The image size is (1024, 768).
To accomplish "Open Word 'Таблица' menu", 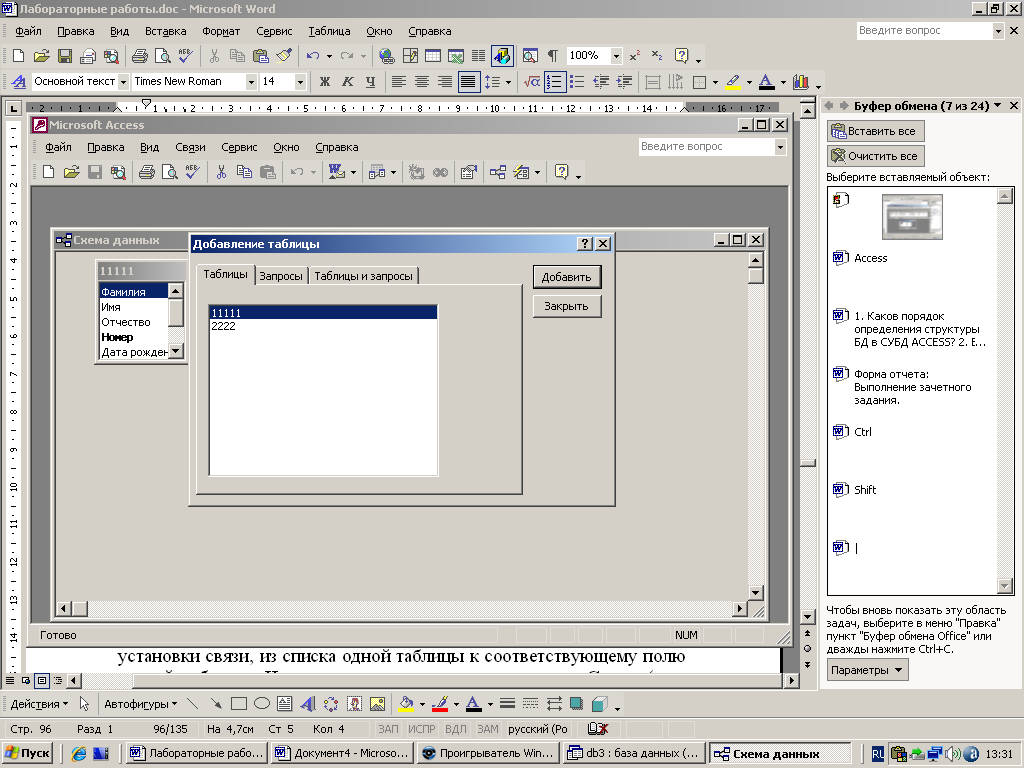I will 329,31.
